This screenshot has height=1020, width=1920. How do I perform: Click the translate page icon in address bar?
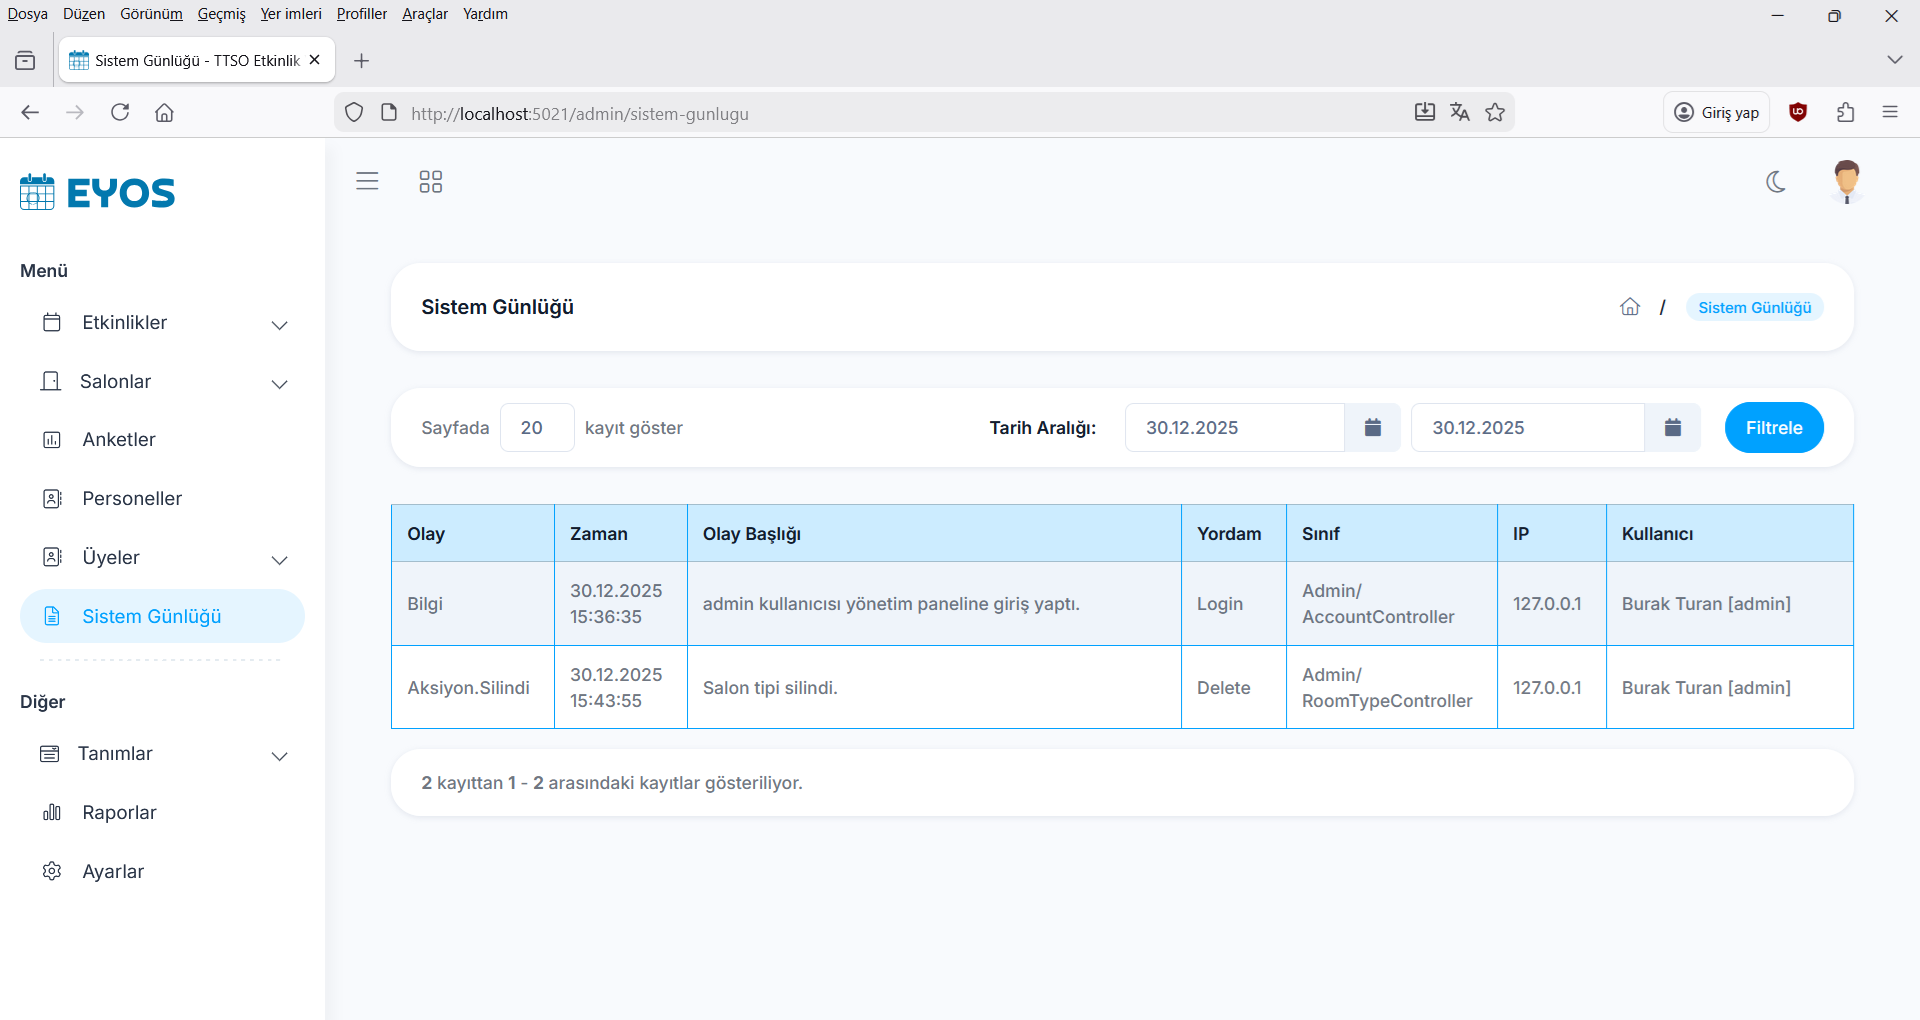click(1460, 113)
